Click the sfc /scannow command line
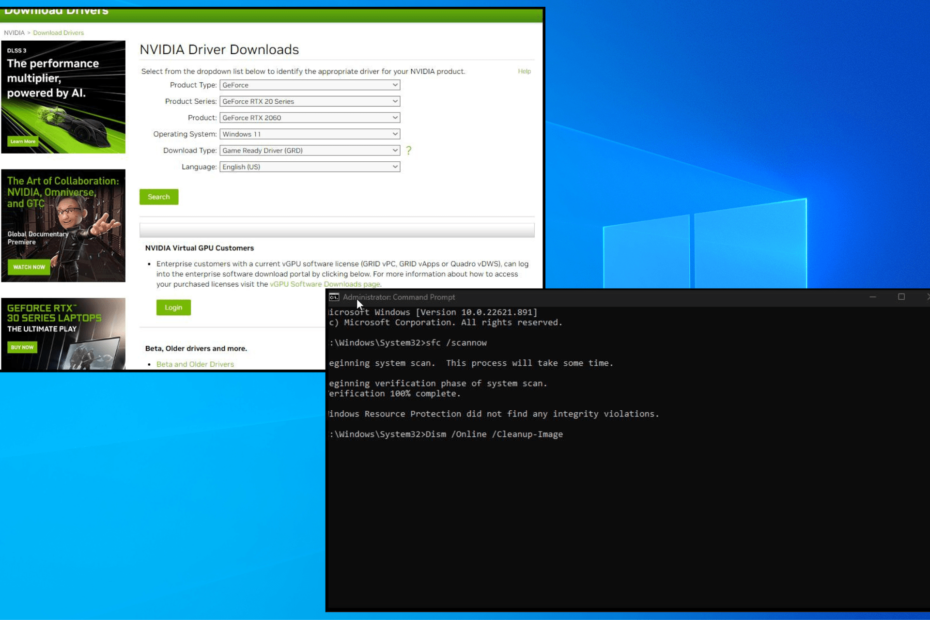Screen dimensions: 930x620 point(408,343)
